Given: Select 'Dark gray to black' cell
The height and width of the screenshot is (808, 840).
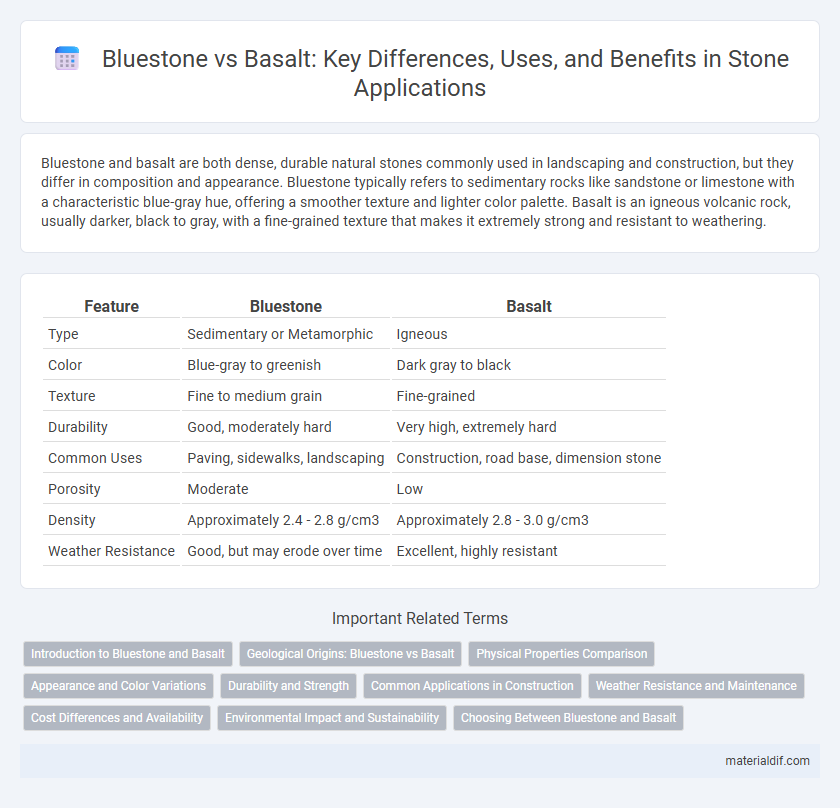Looking at the screenshot, I should [x=529, y=365].
